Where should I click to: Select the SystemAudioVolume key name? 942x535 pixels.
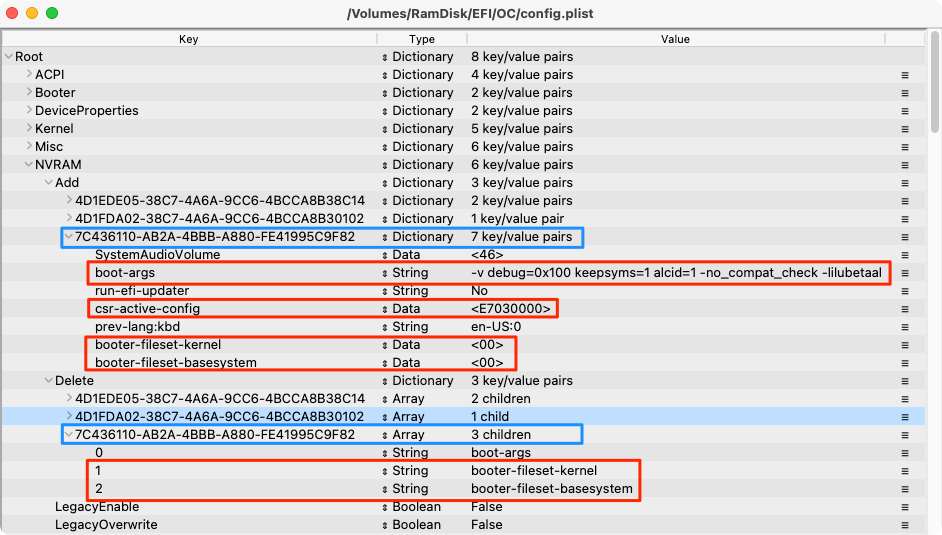[x=157, y=255]
